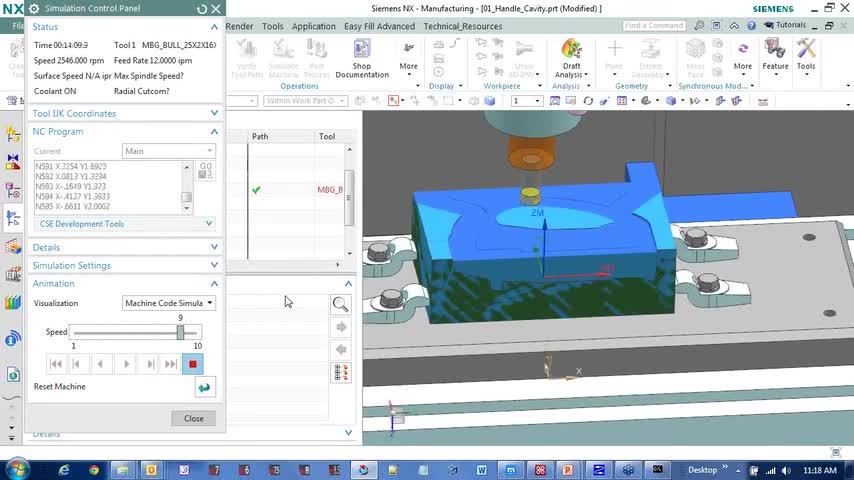Click the play forward button in Animation

tap(126, 364)
